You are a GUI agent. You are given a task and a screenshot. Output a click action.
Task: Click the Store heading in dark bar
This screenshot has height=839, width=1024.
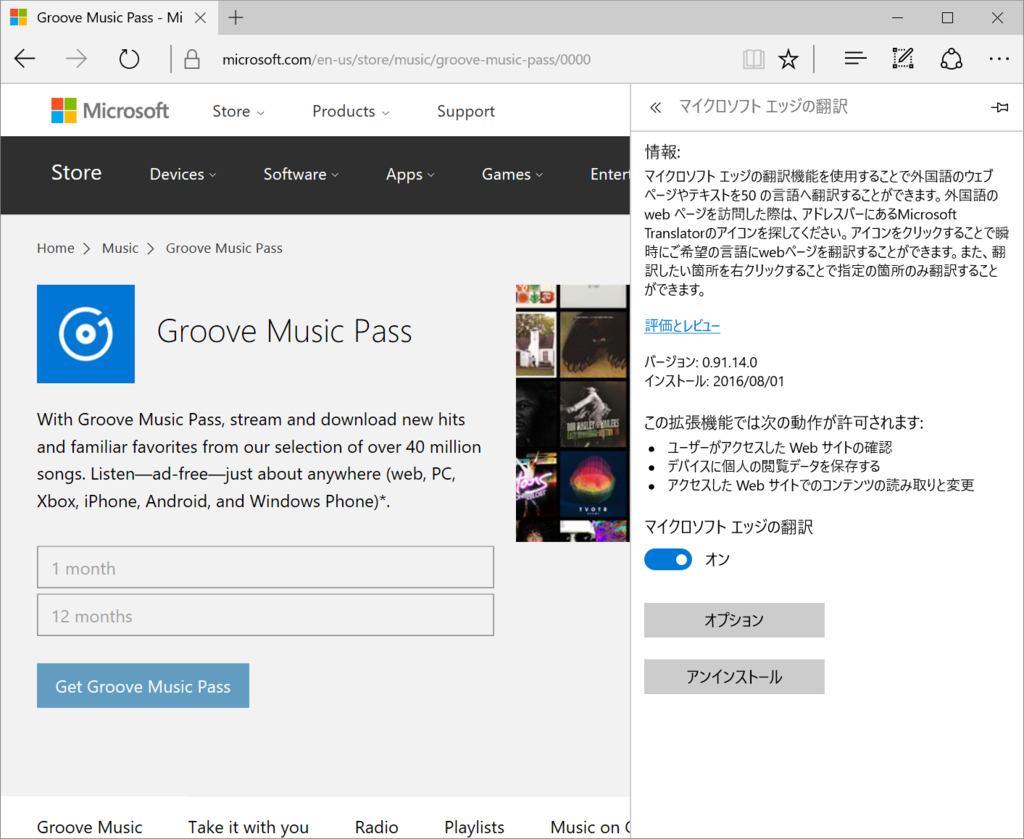click(76, 172)
